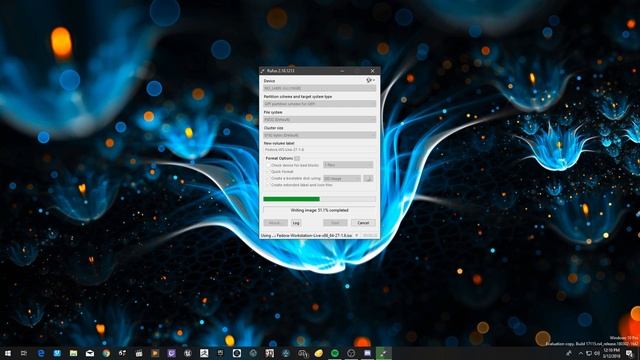
Task: Open the Partition scheme and target system dropdown
Action: pyautogui.click(x=320, y=104)
